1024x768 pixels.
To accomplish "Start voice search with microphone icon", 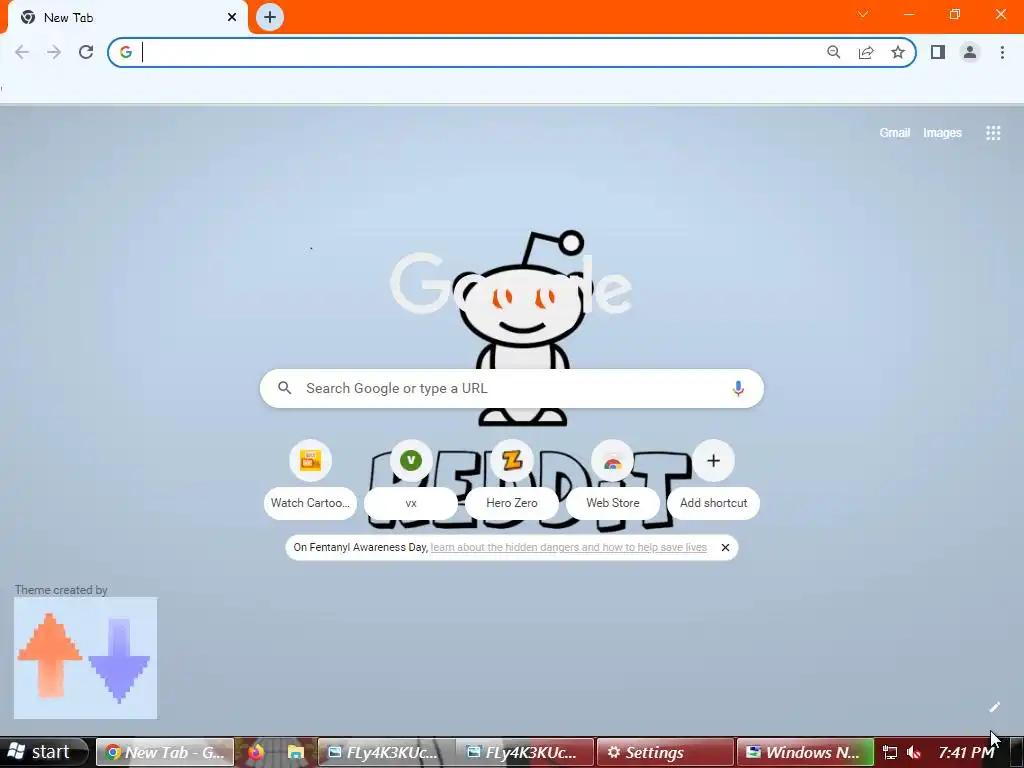I will click(738, 389).
